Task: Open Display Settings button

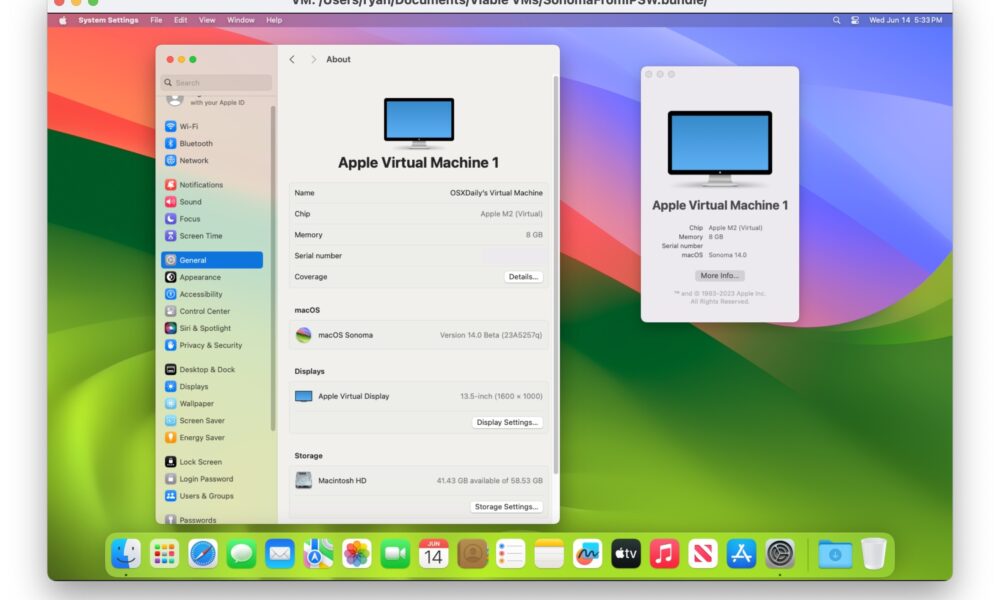Action: 507,422
